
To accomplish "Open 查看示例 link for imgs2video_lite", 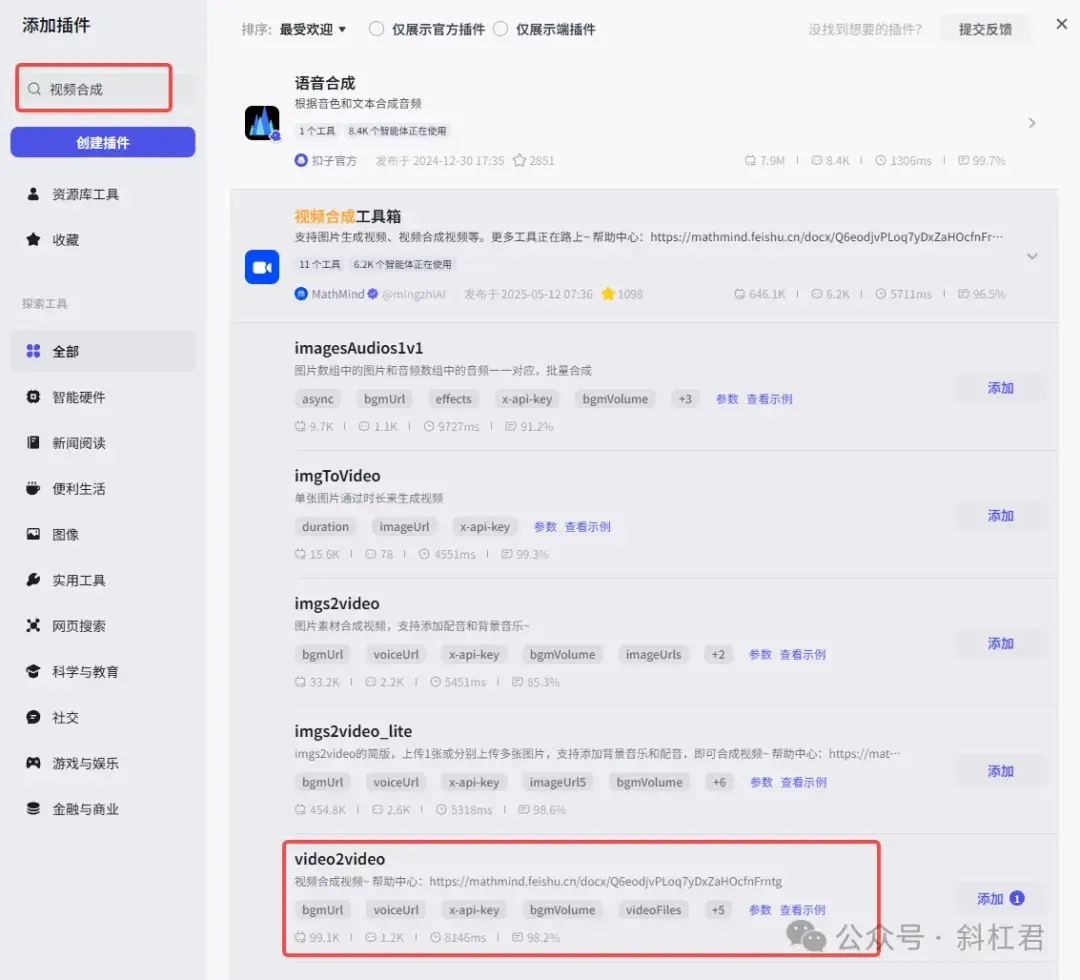I will (803, 782).
